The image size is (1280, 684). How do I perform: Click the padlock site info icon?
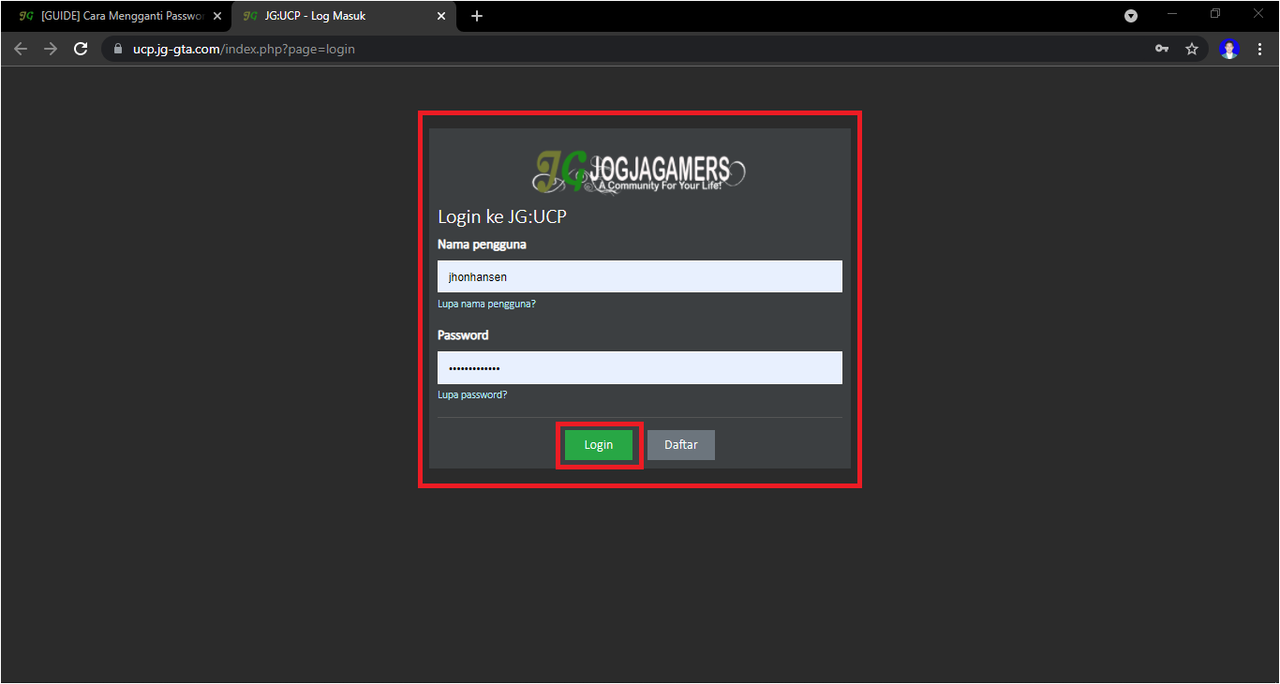pos(118,48)
